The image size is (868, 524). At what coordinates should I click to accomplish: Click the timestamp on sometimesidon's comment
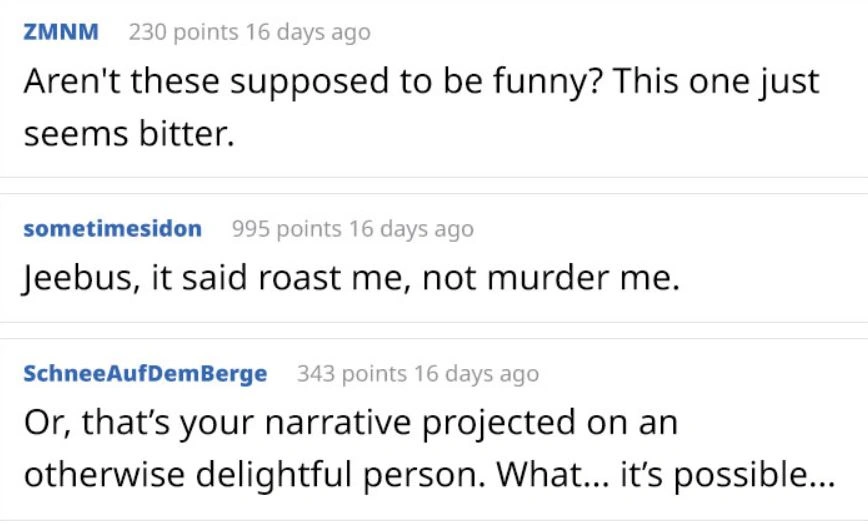click(x=411, y=229)
